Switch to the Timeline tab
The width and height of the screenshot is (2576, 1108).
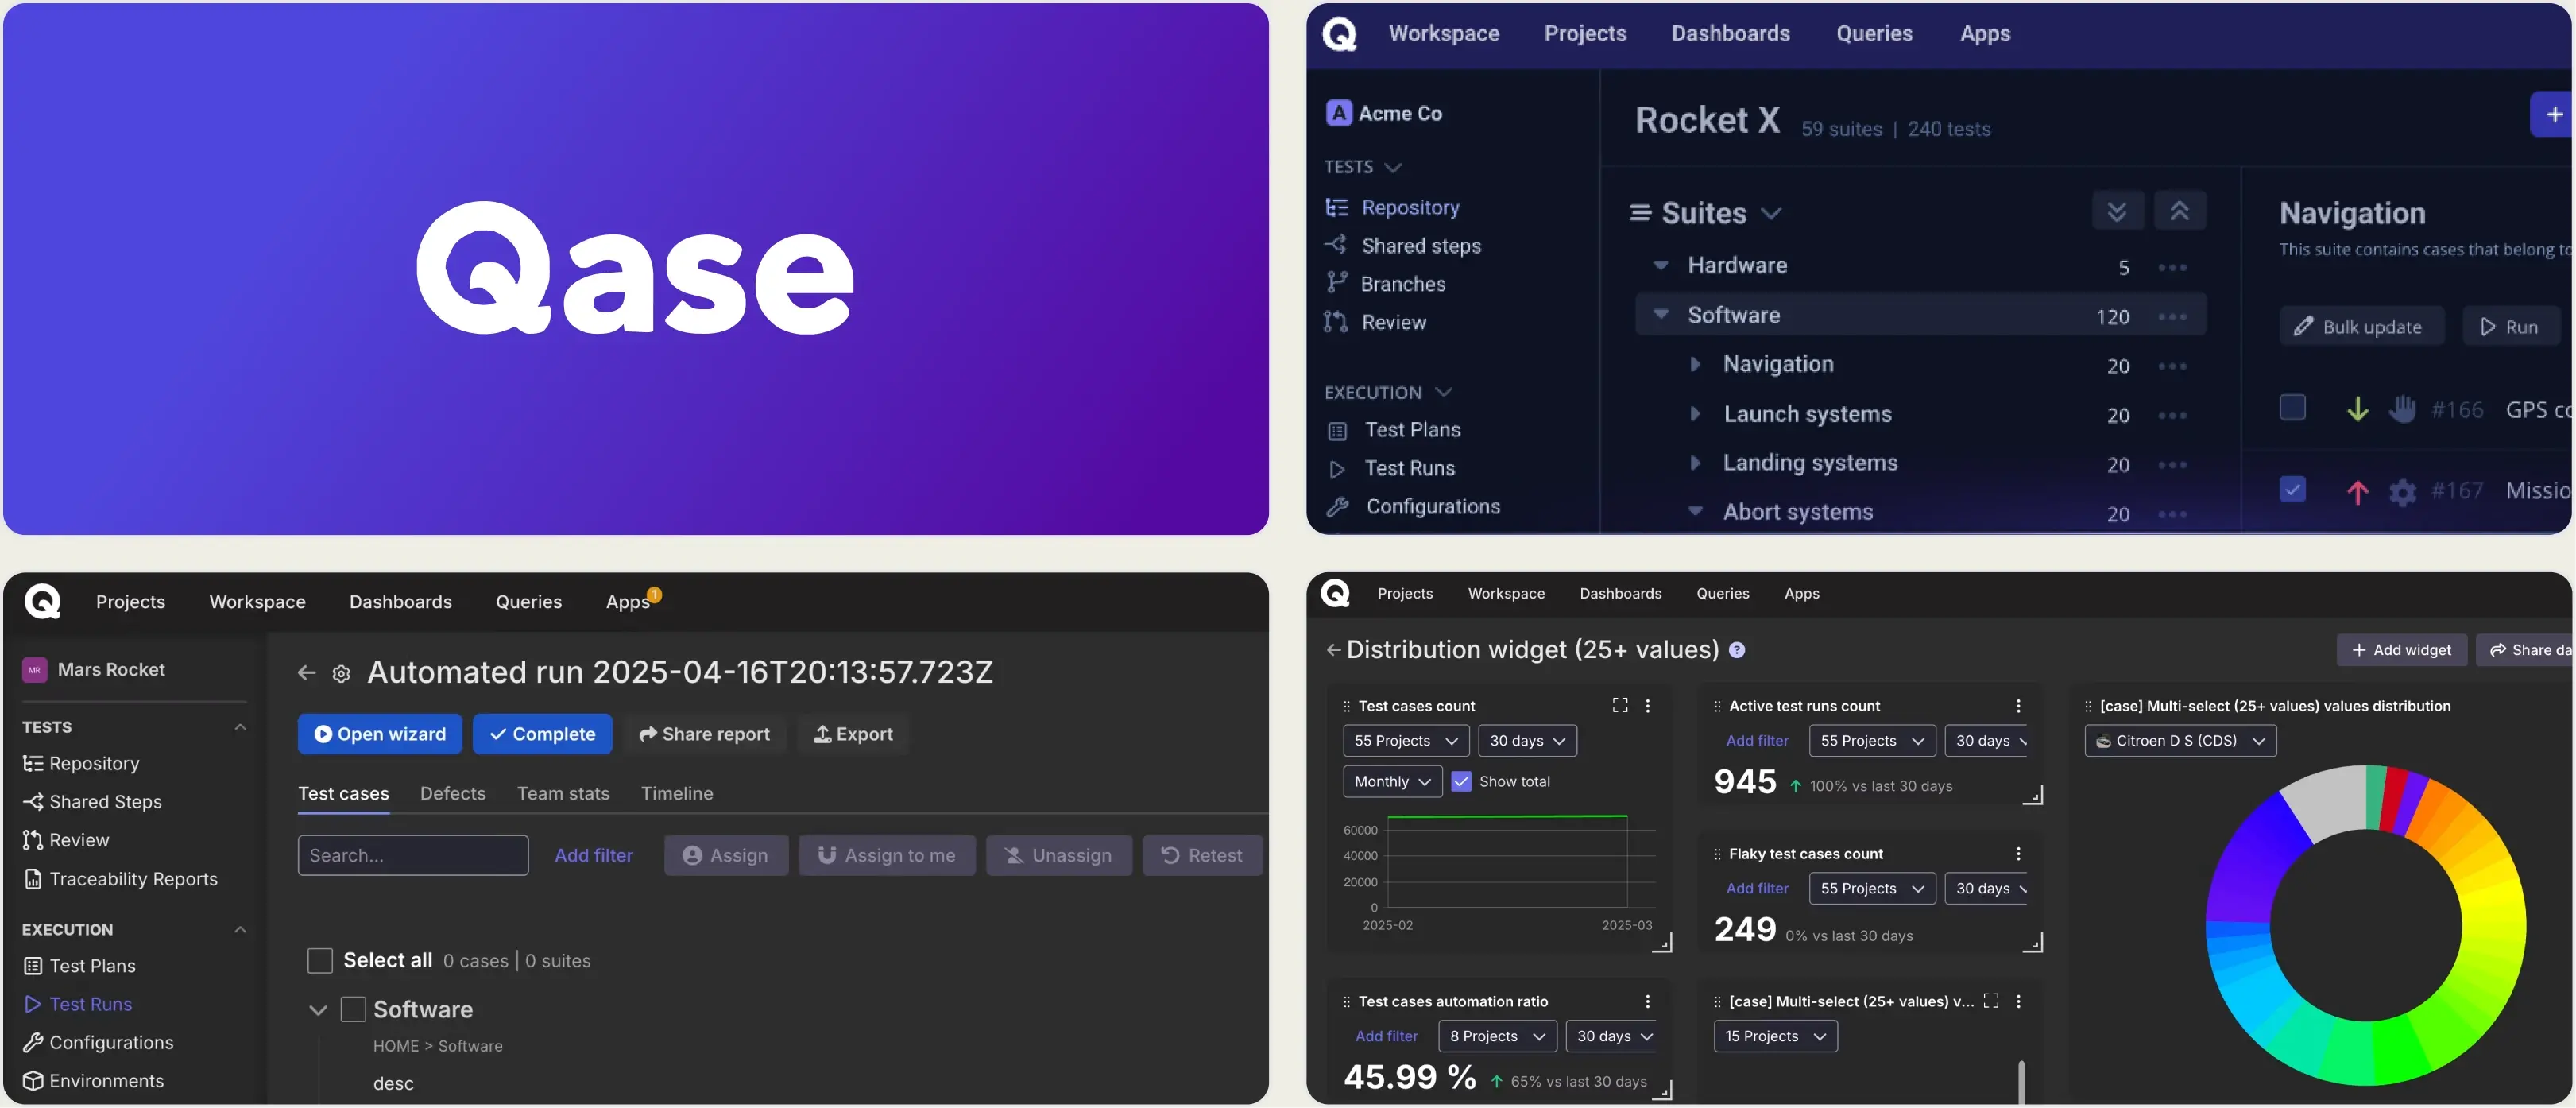pos(677,794)
